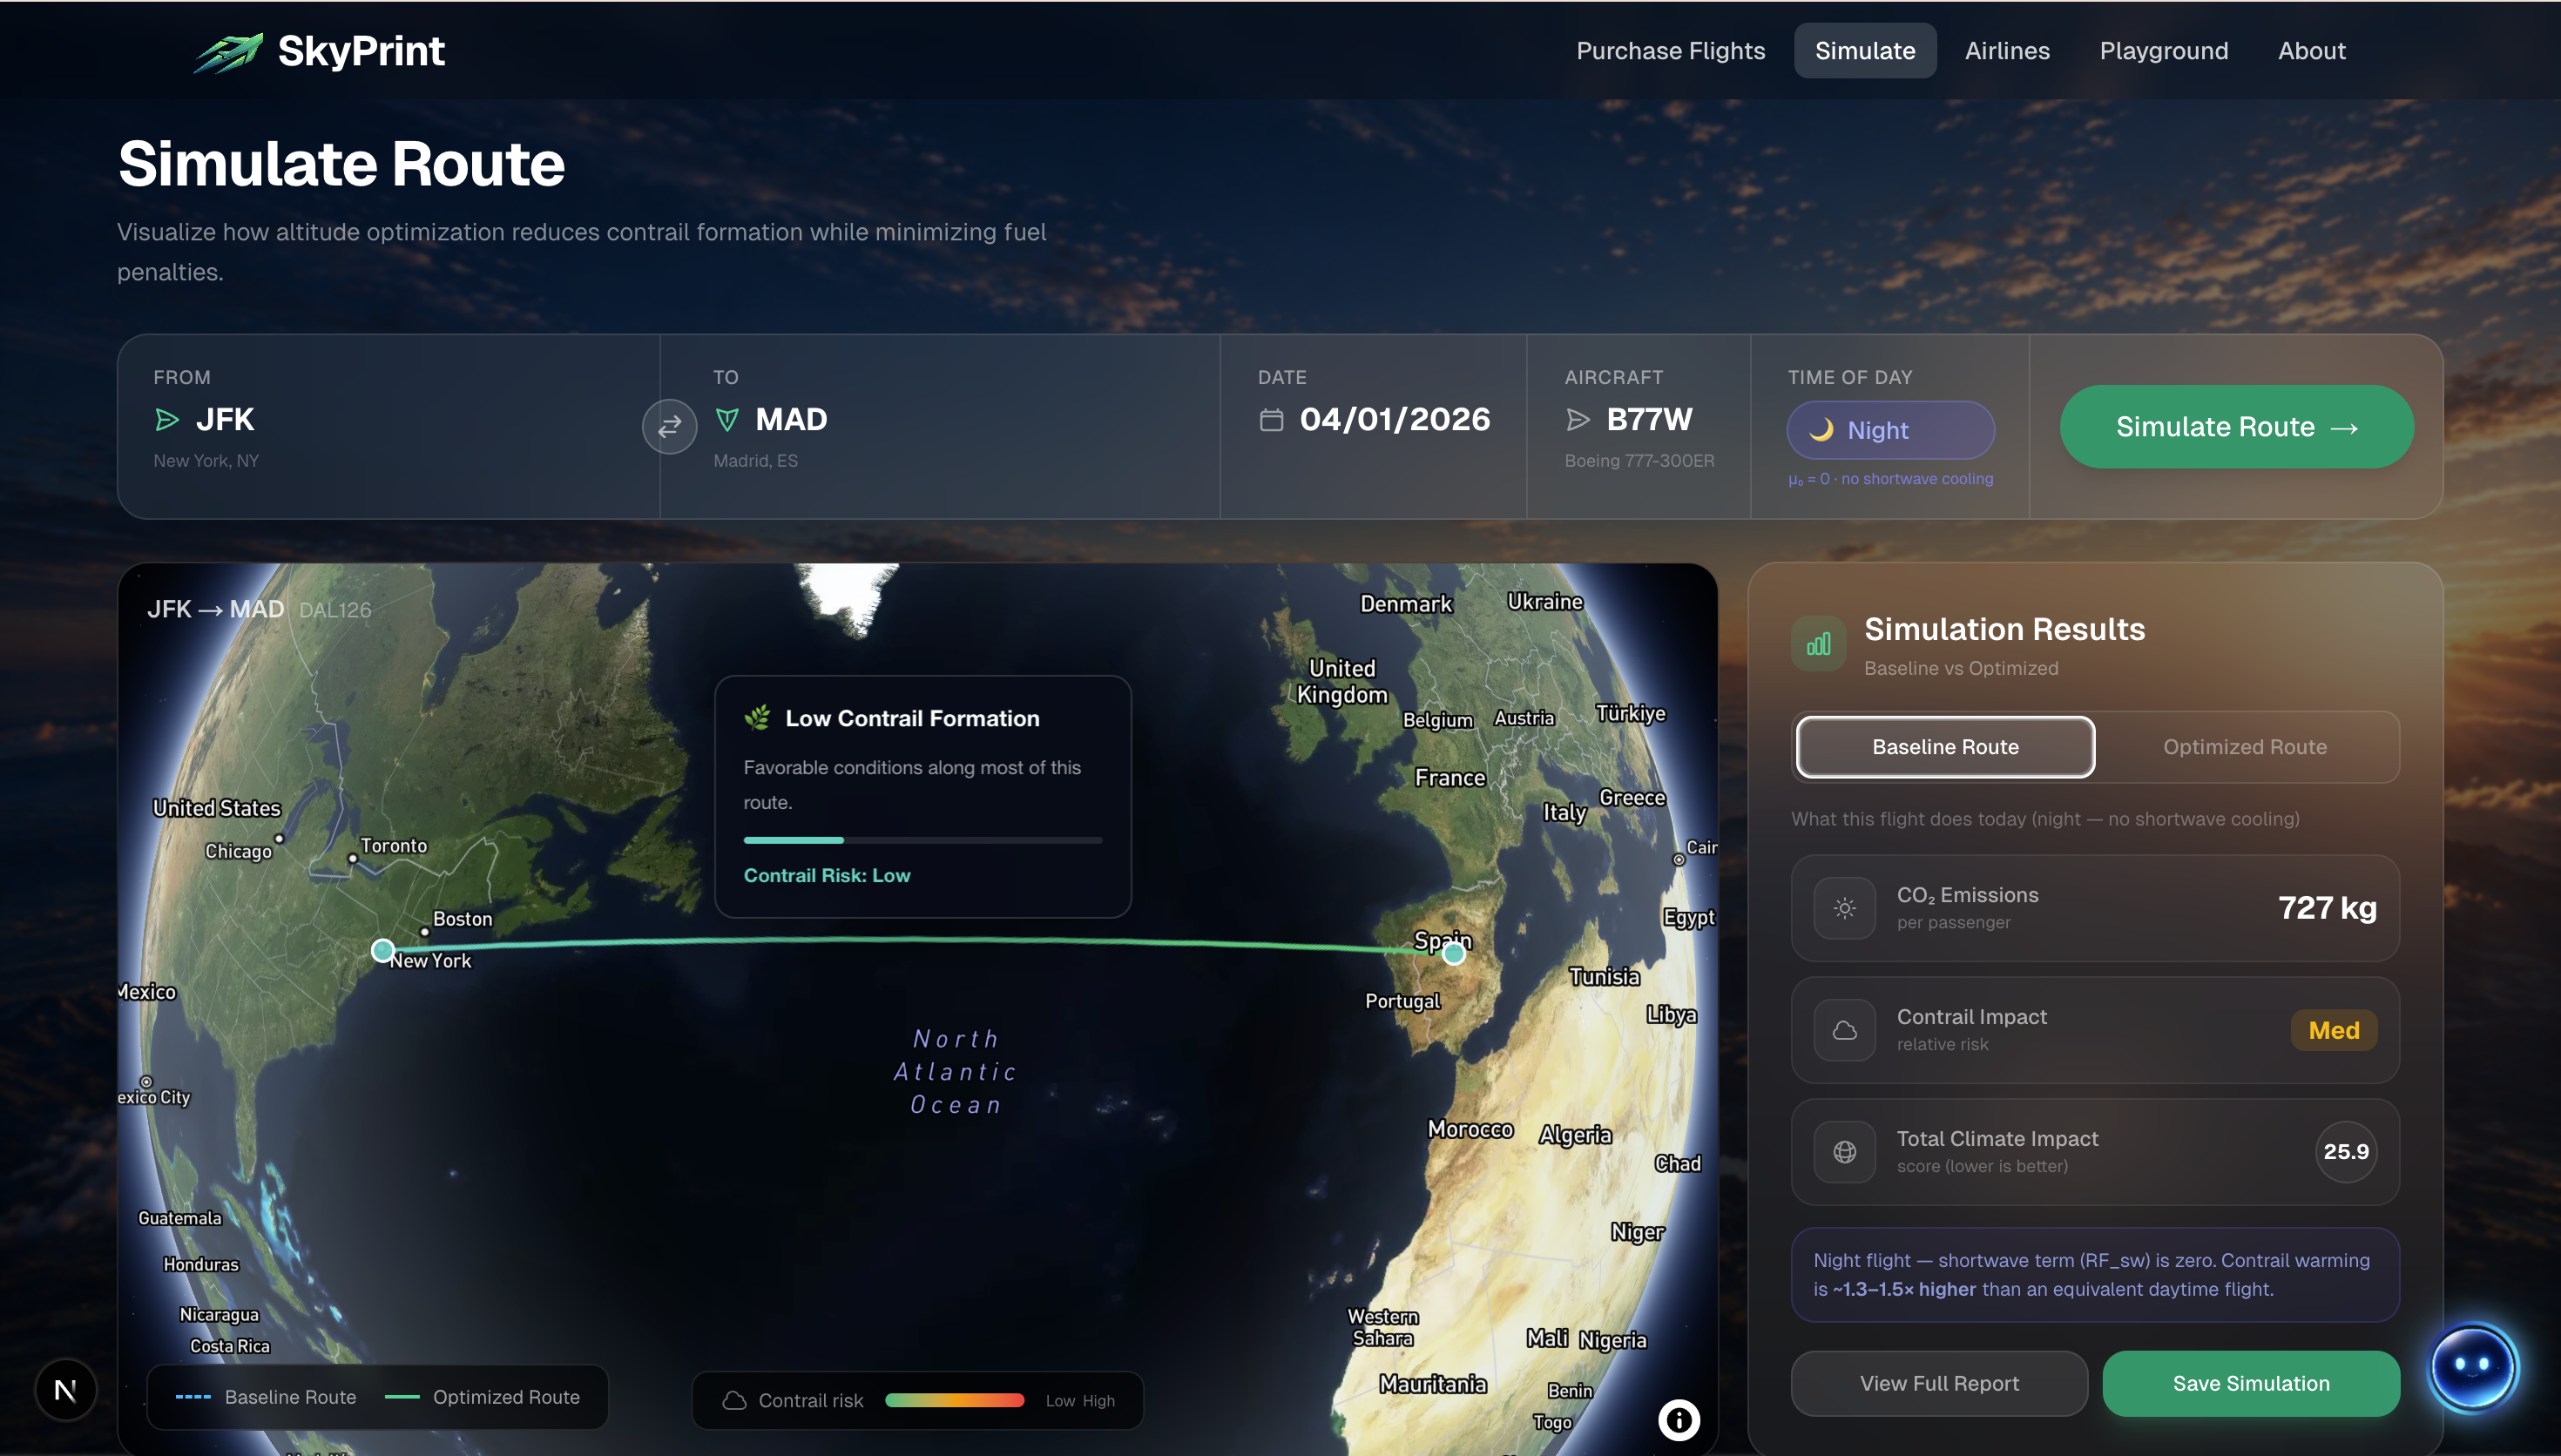2561x1456 pixels.
Task: Click the contrail risk color gradient bar
Action: (954, 1400)
